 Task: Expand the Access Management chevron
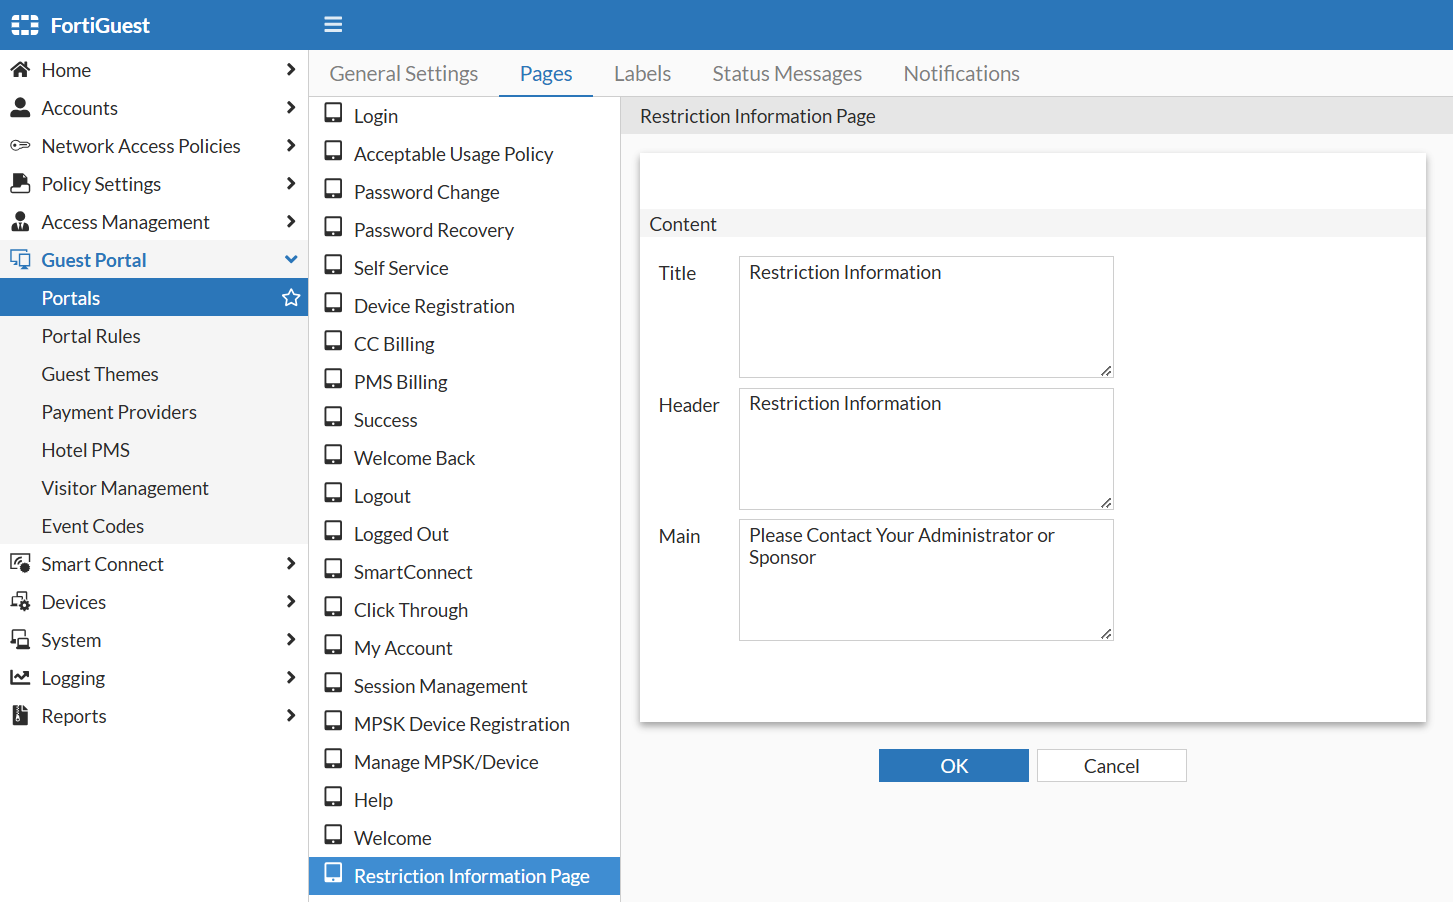pos(291,221)
